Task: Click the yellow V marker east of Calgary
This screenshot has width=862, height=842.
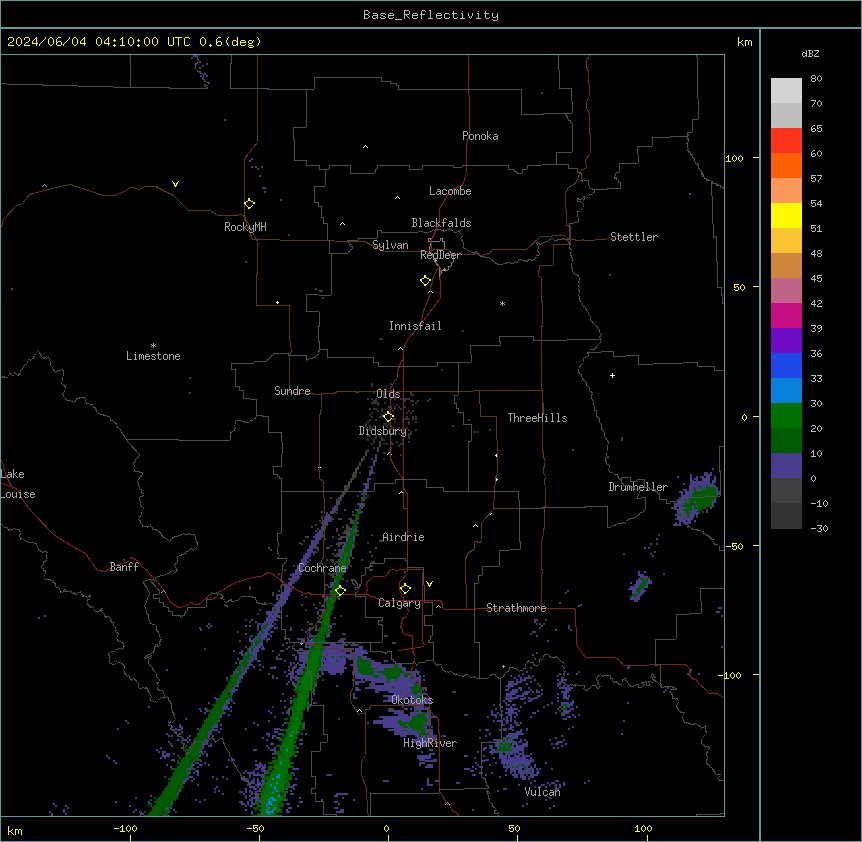Action: click(x=429, y=584)
